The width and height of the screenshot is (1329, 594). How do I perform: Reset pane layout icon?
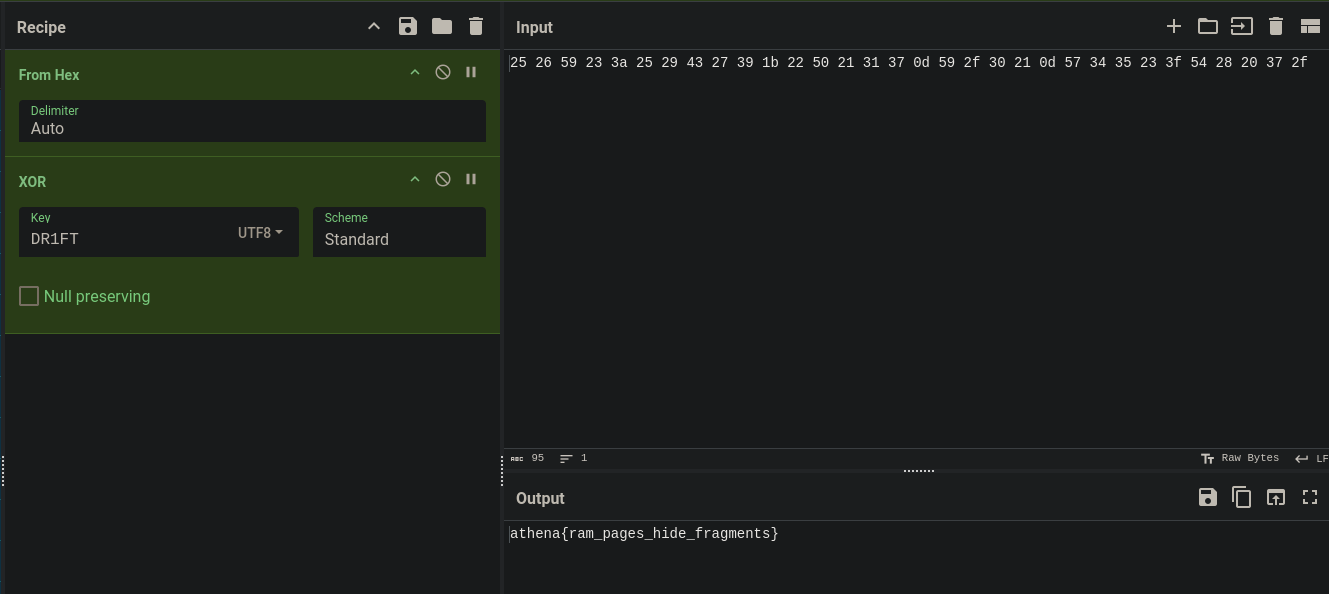(x=1310, y=27)
